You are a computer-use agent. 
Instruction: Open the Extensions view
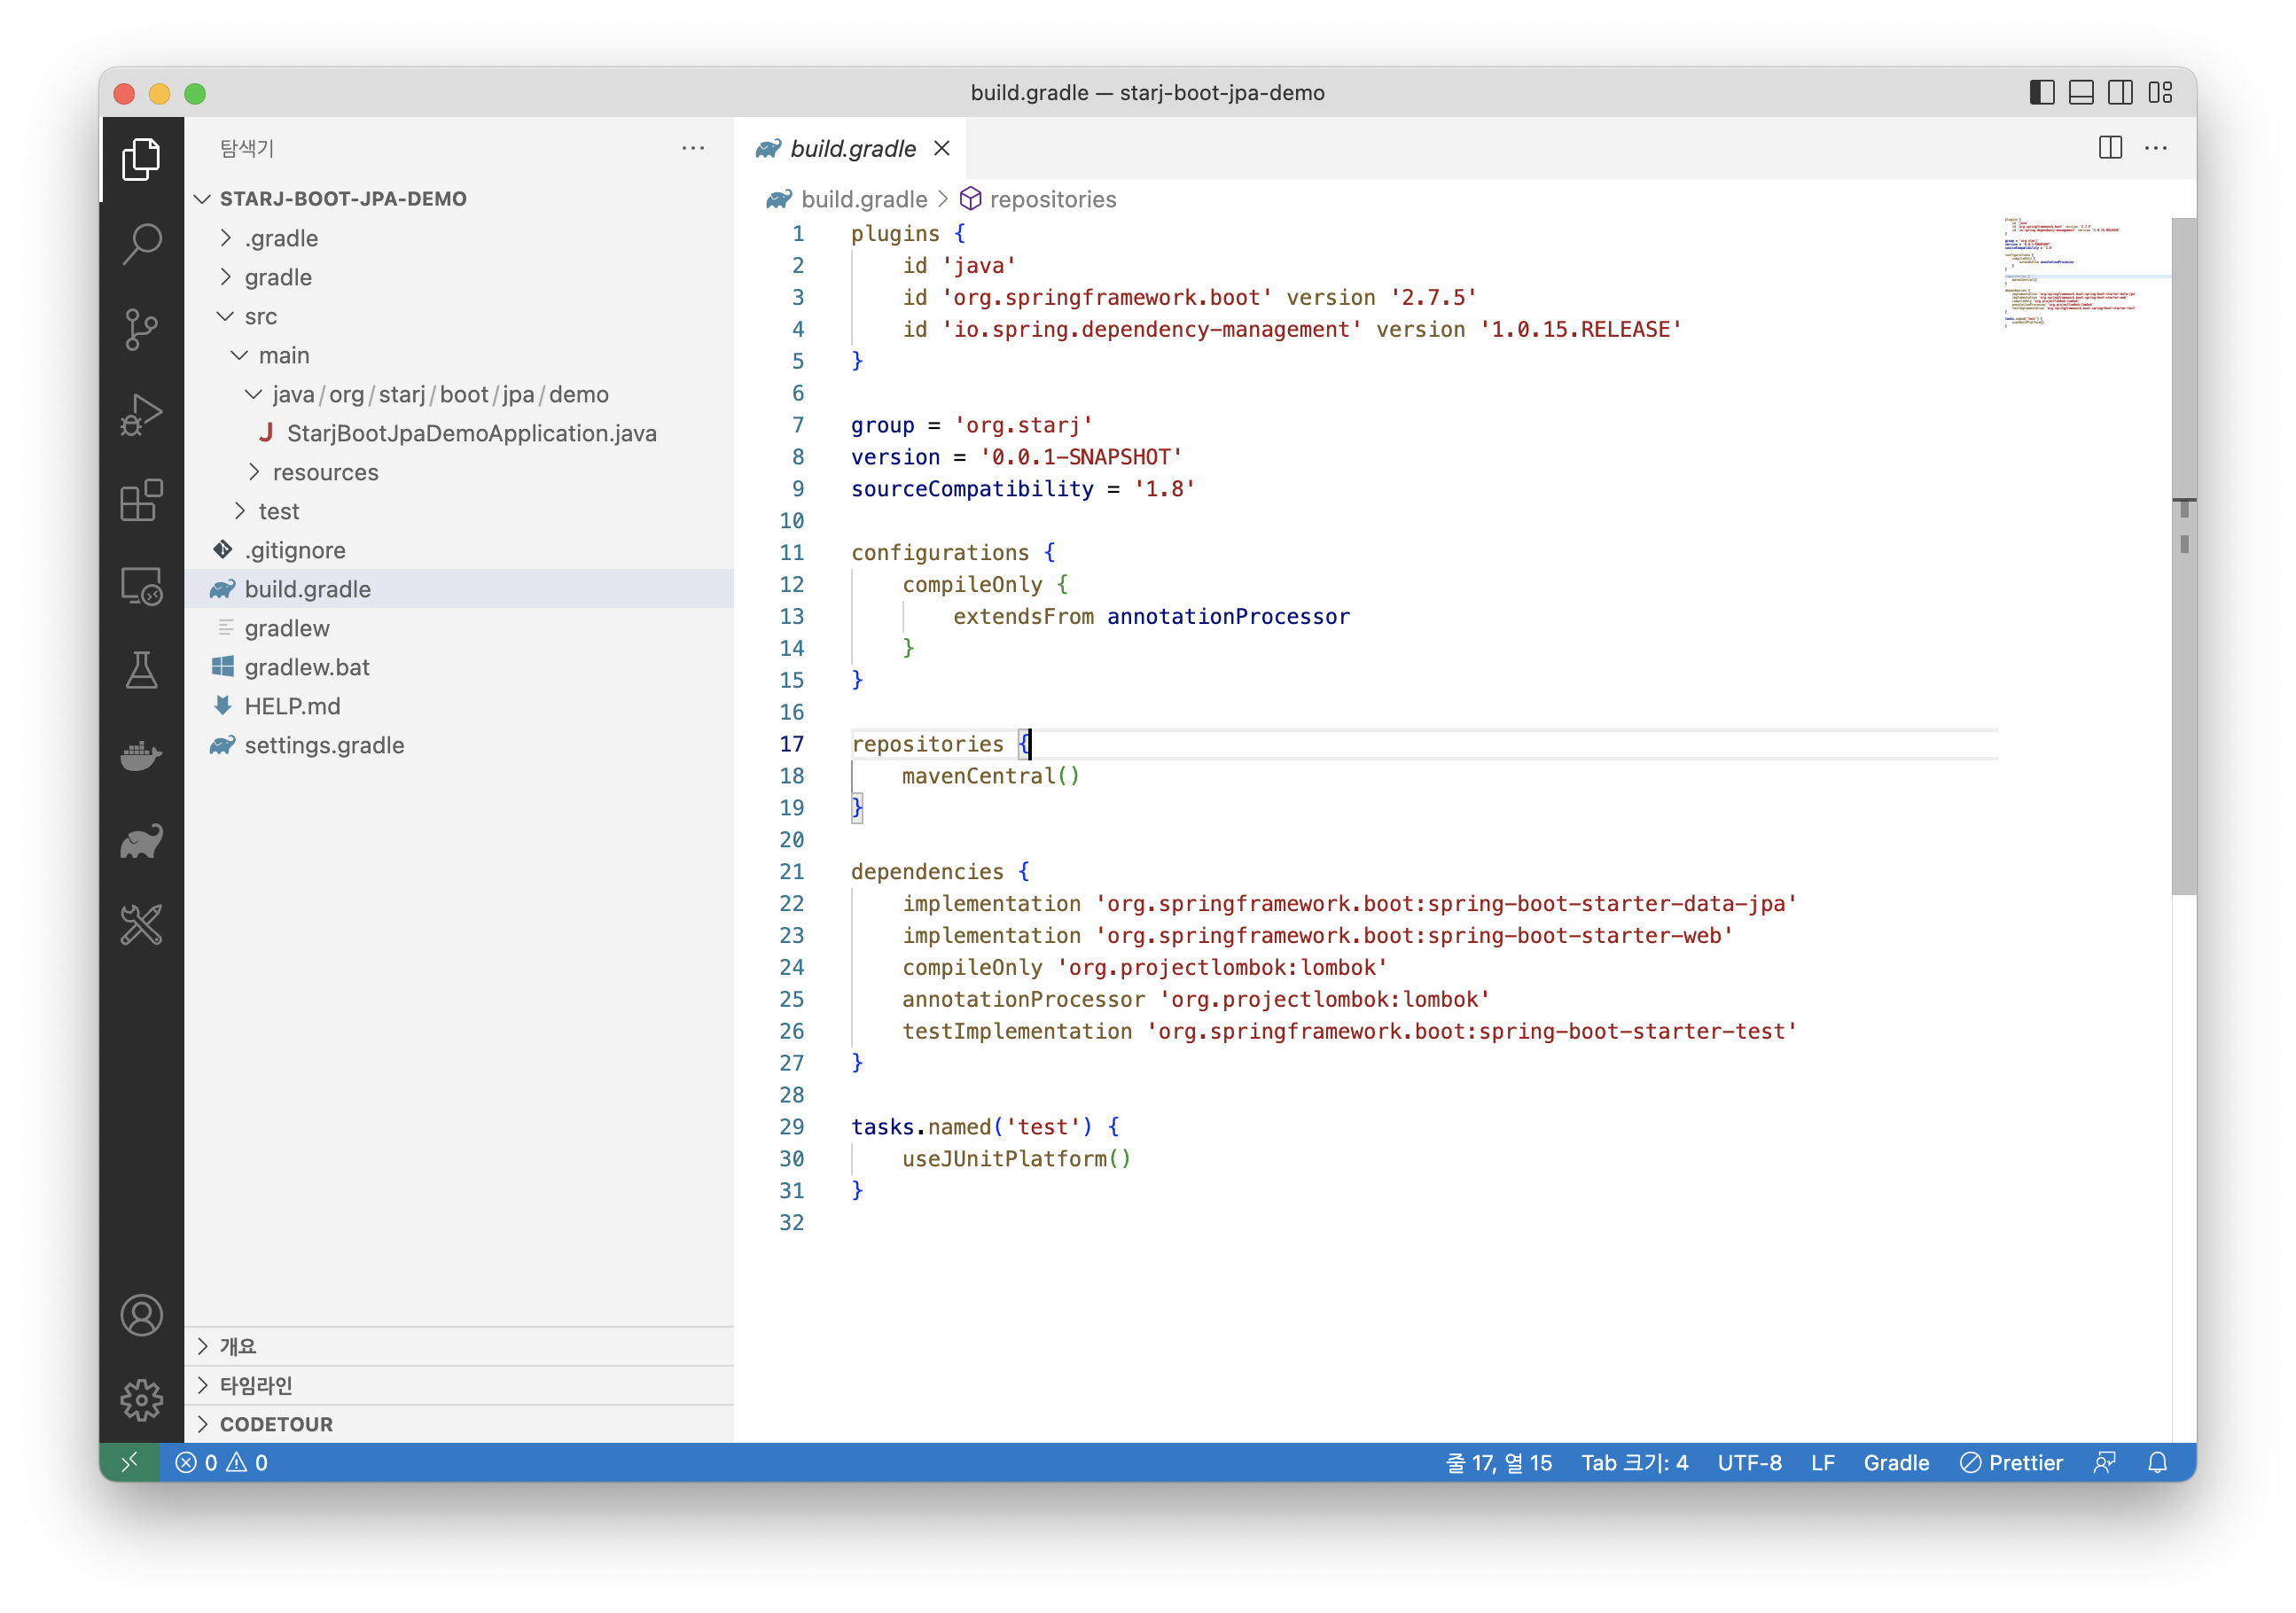(141, 499)
